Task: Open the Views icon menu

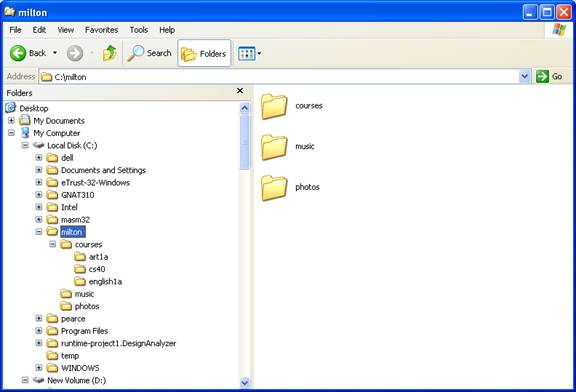Action: click(x=246, y=54)
